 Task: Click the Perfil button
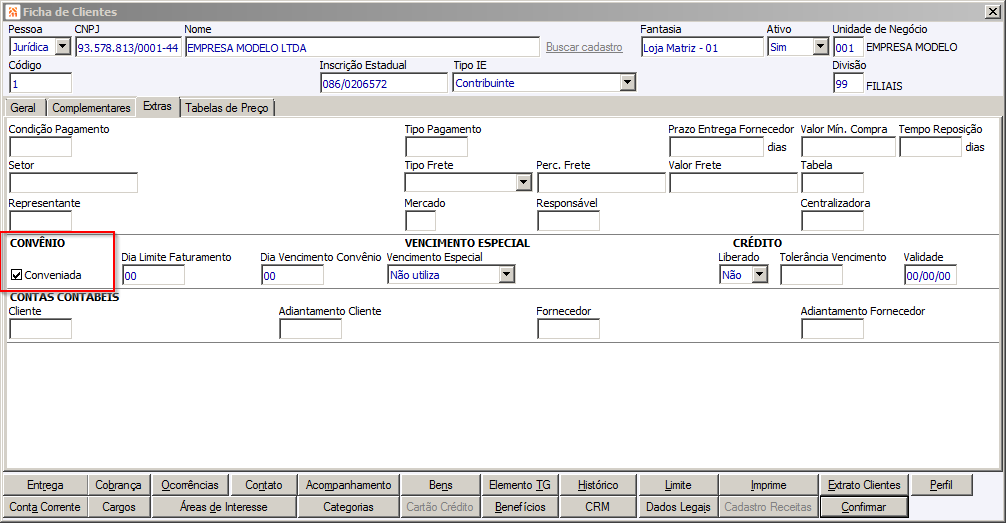(x=941, y=485)
